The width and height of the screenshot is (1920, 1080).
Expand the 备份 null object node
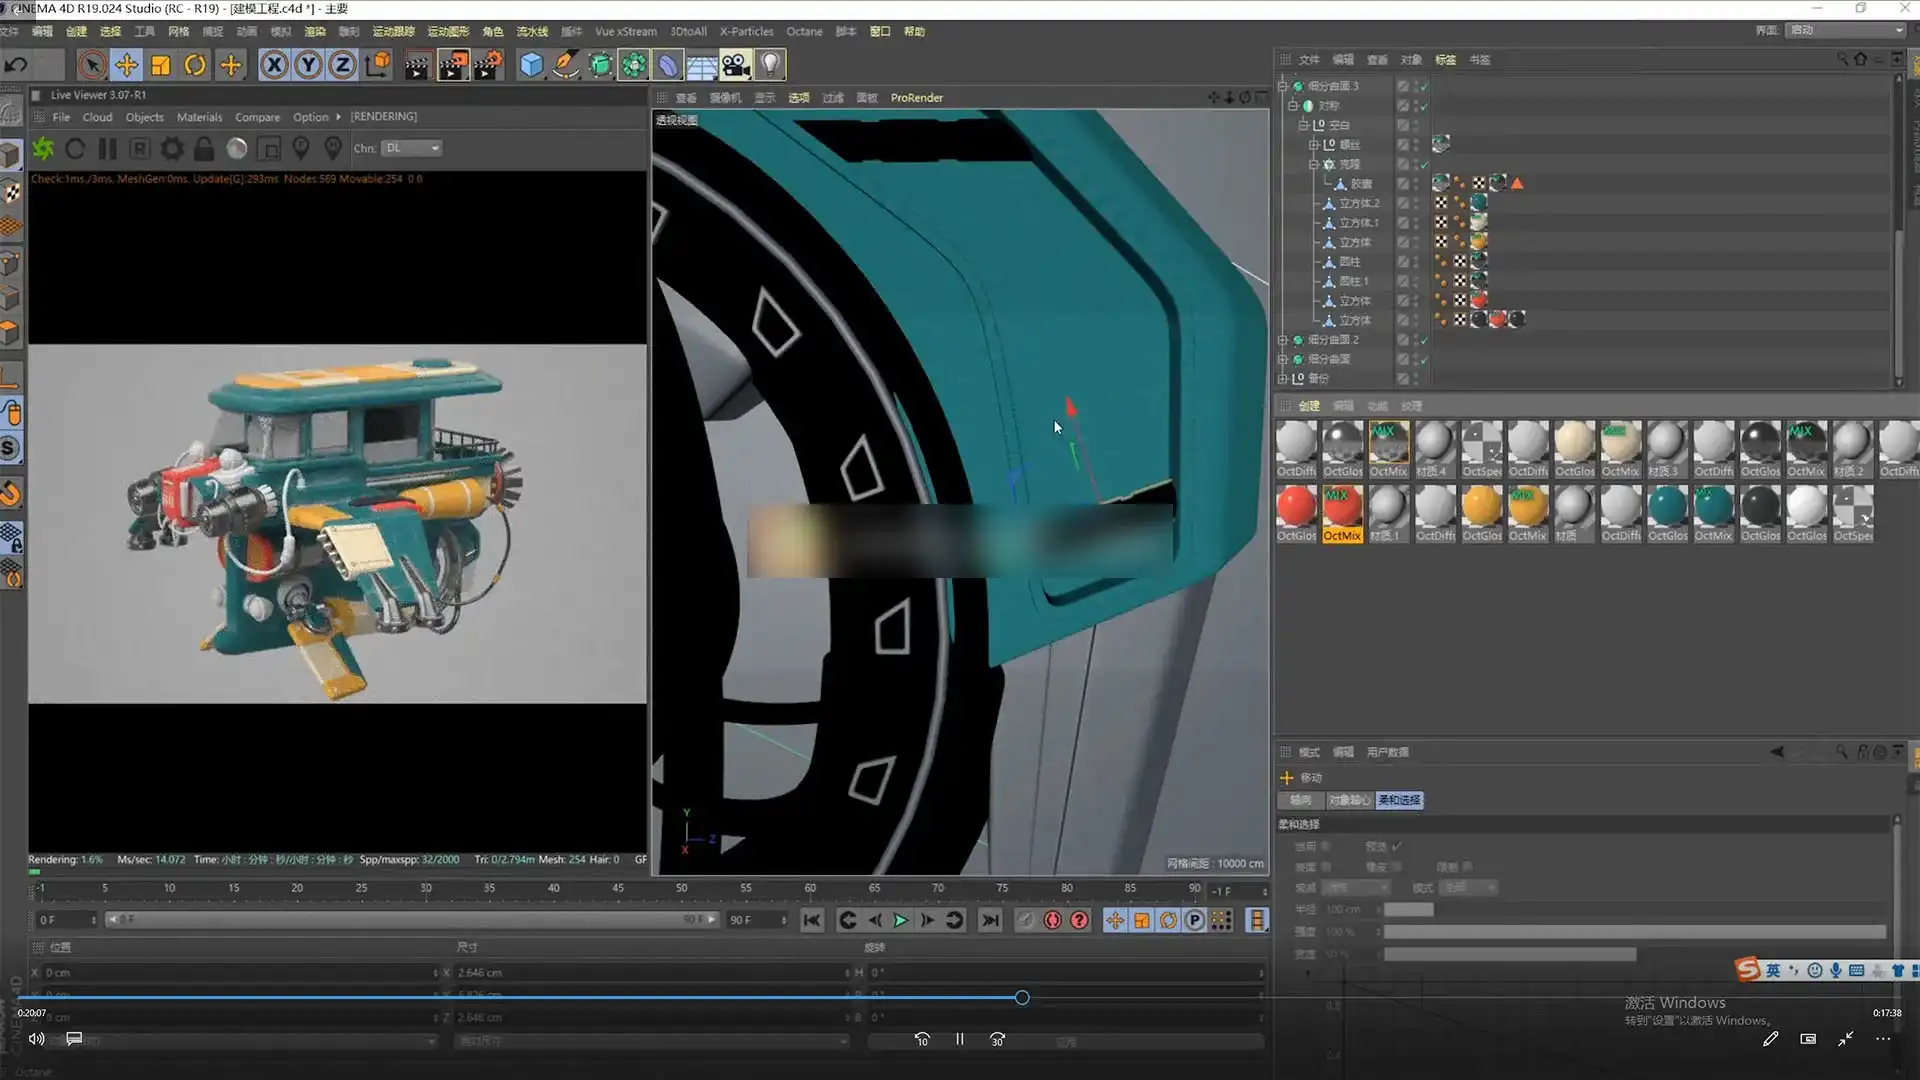(1283, 379)
